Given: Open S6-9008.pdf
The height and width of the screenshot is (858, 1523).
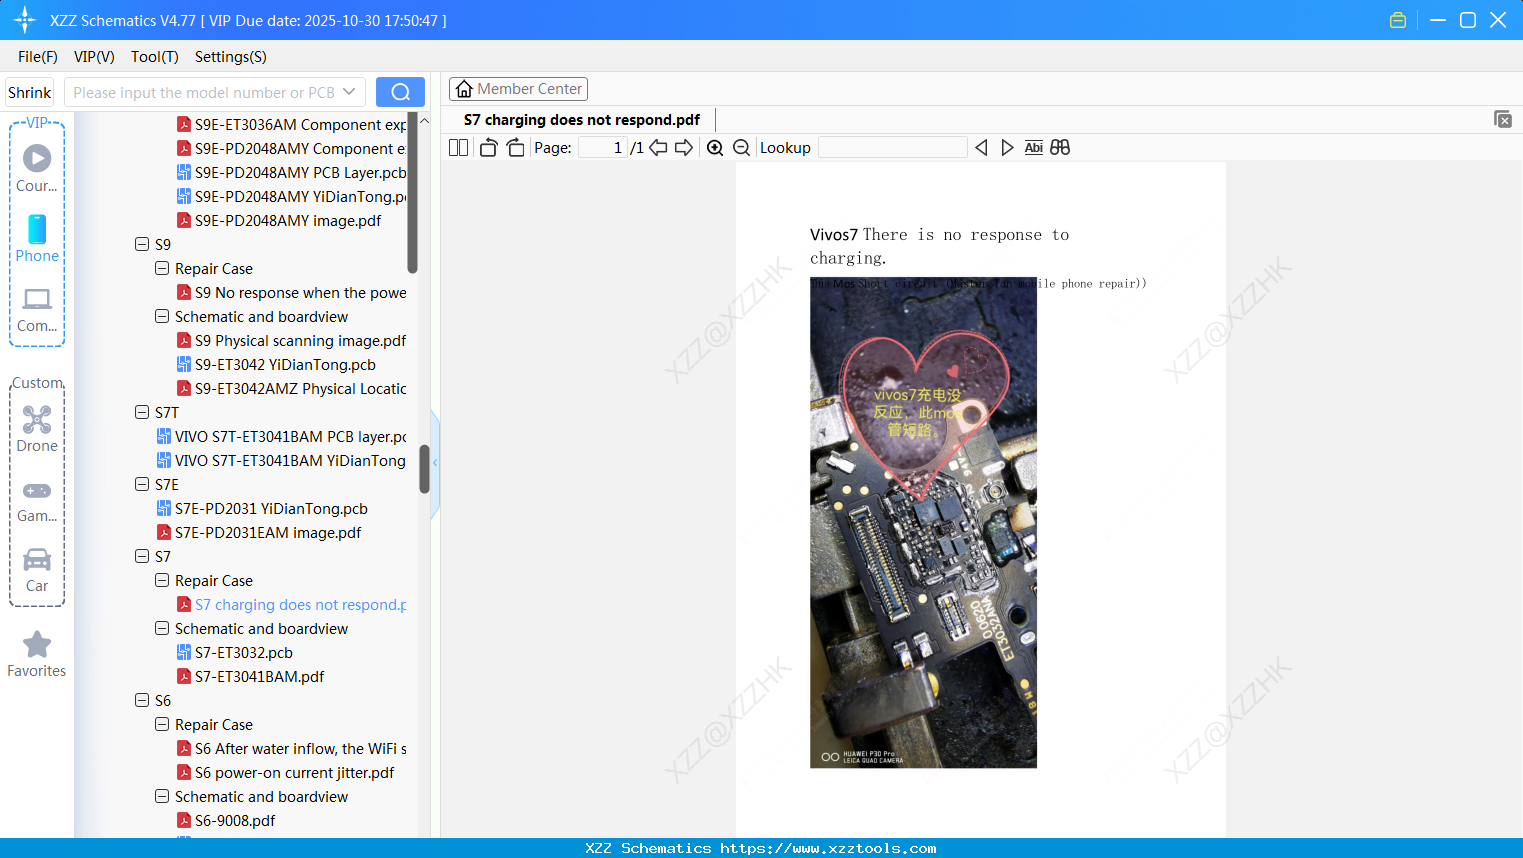Looking at the screenshot, I should click(x=226, y=820).
